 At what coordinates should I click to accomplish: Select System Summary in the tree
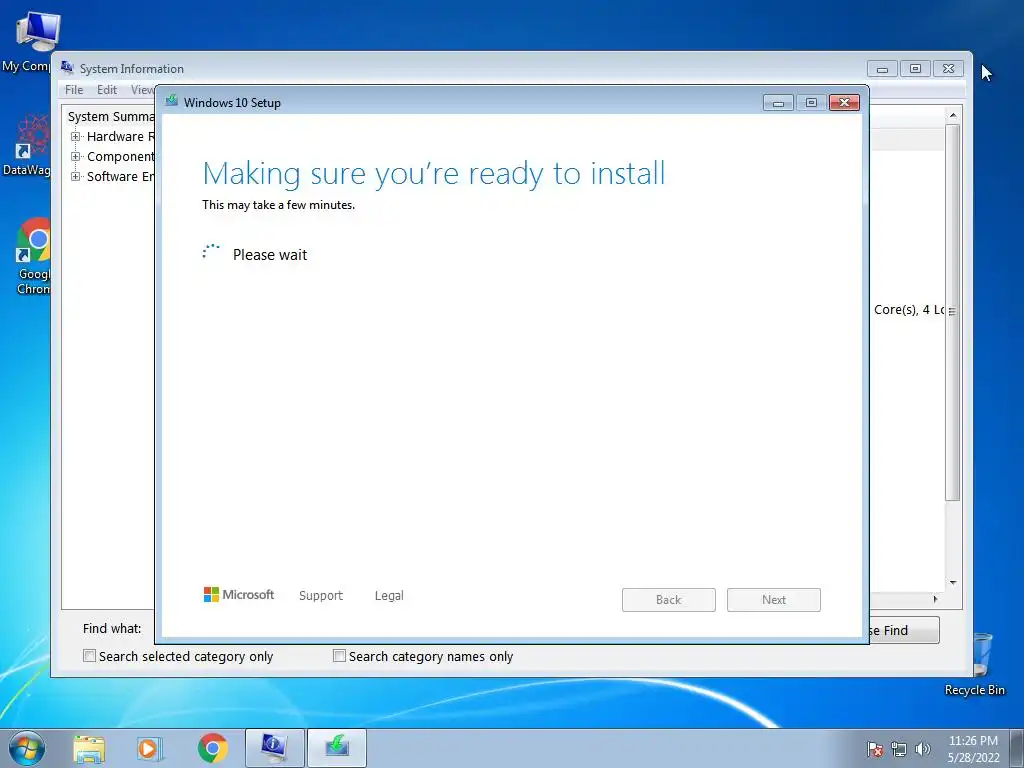[111, 116]
